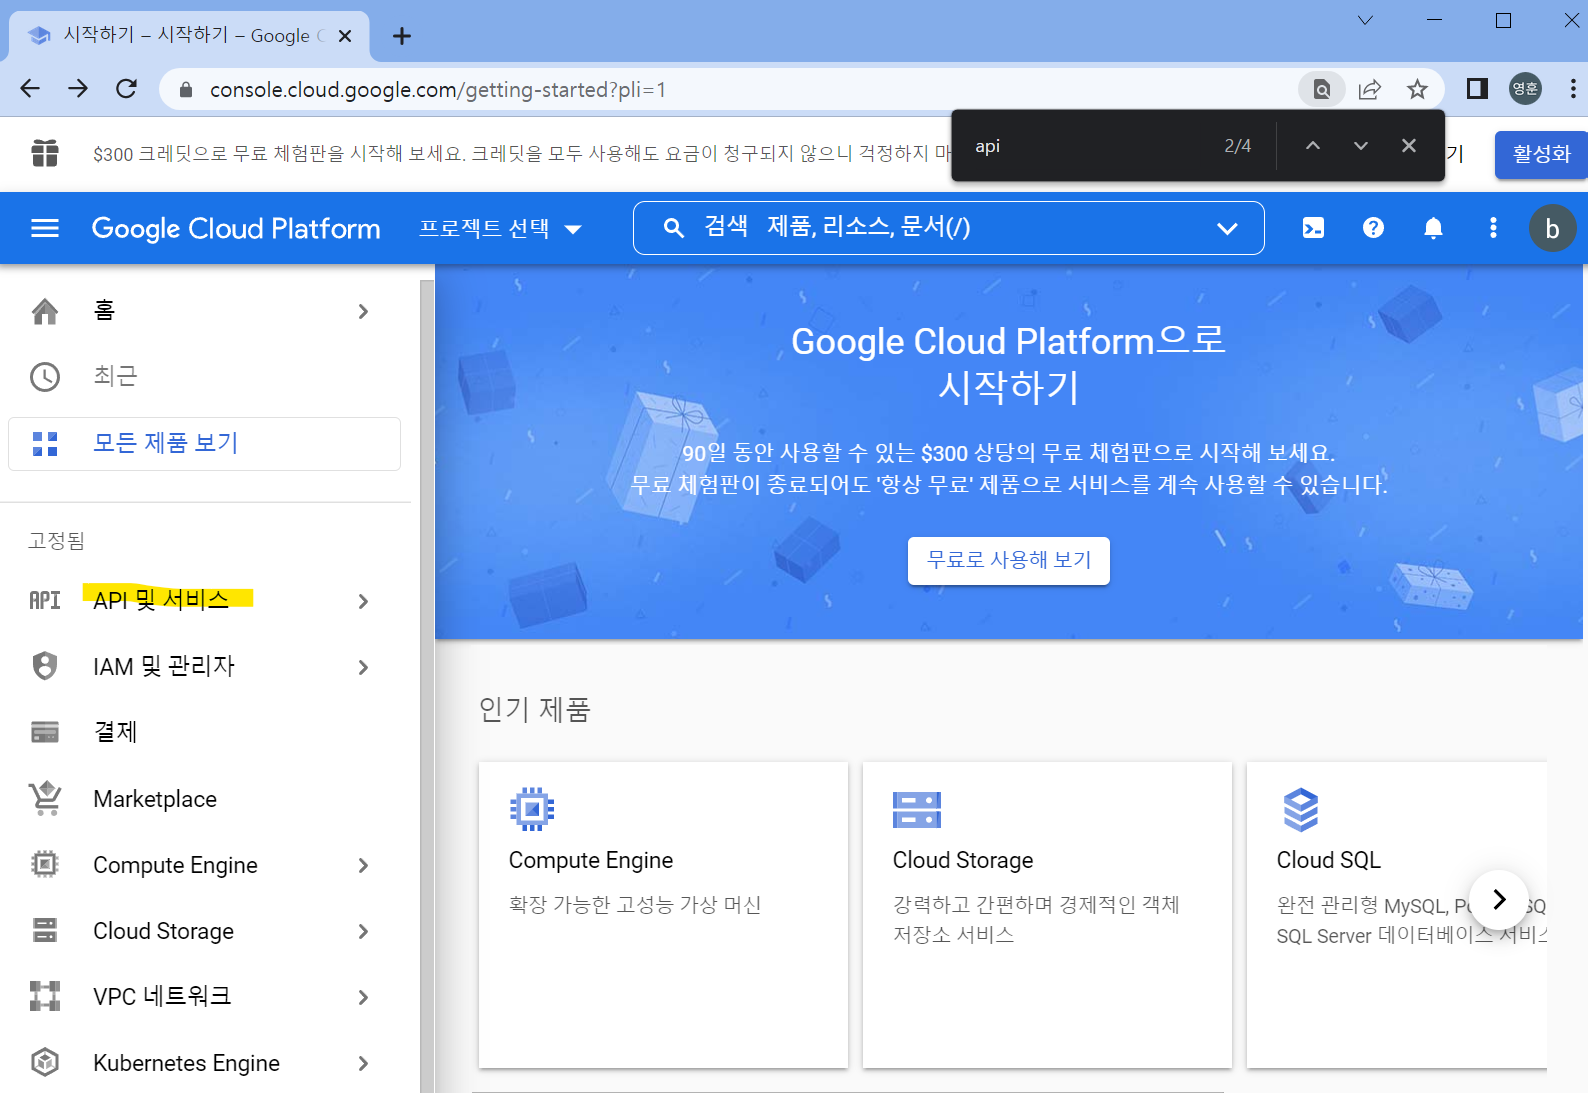Open the Compute Engine product card
Viewport: 1588px width, 1093px height.
[x=663, y=914]
